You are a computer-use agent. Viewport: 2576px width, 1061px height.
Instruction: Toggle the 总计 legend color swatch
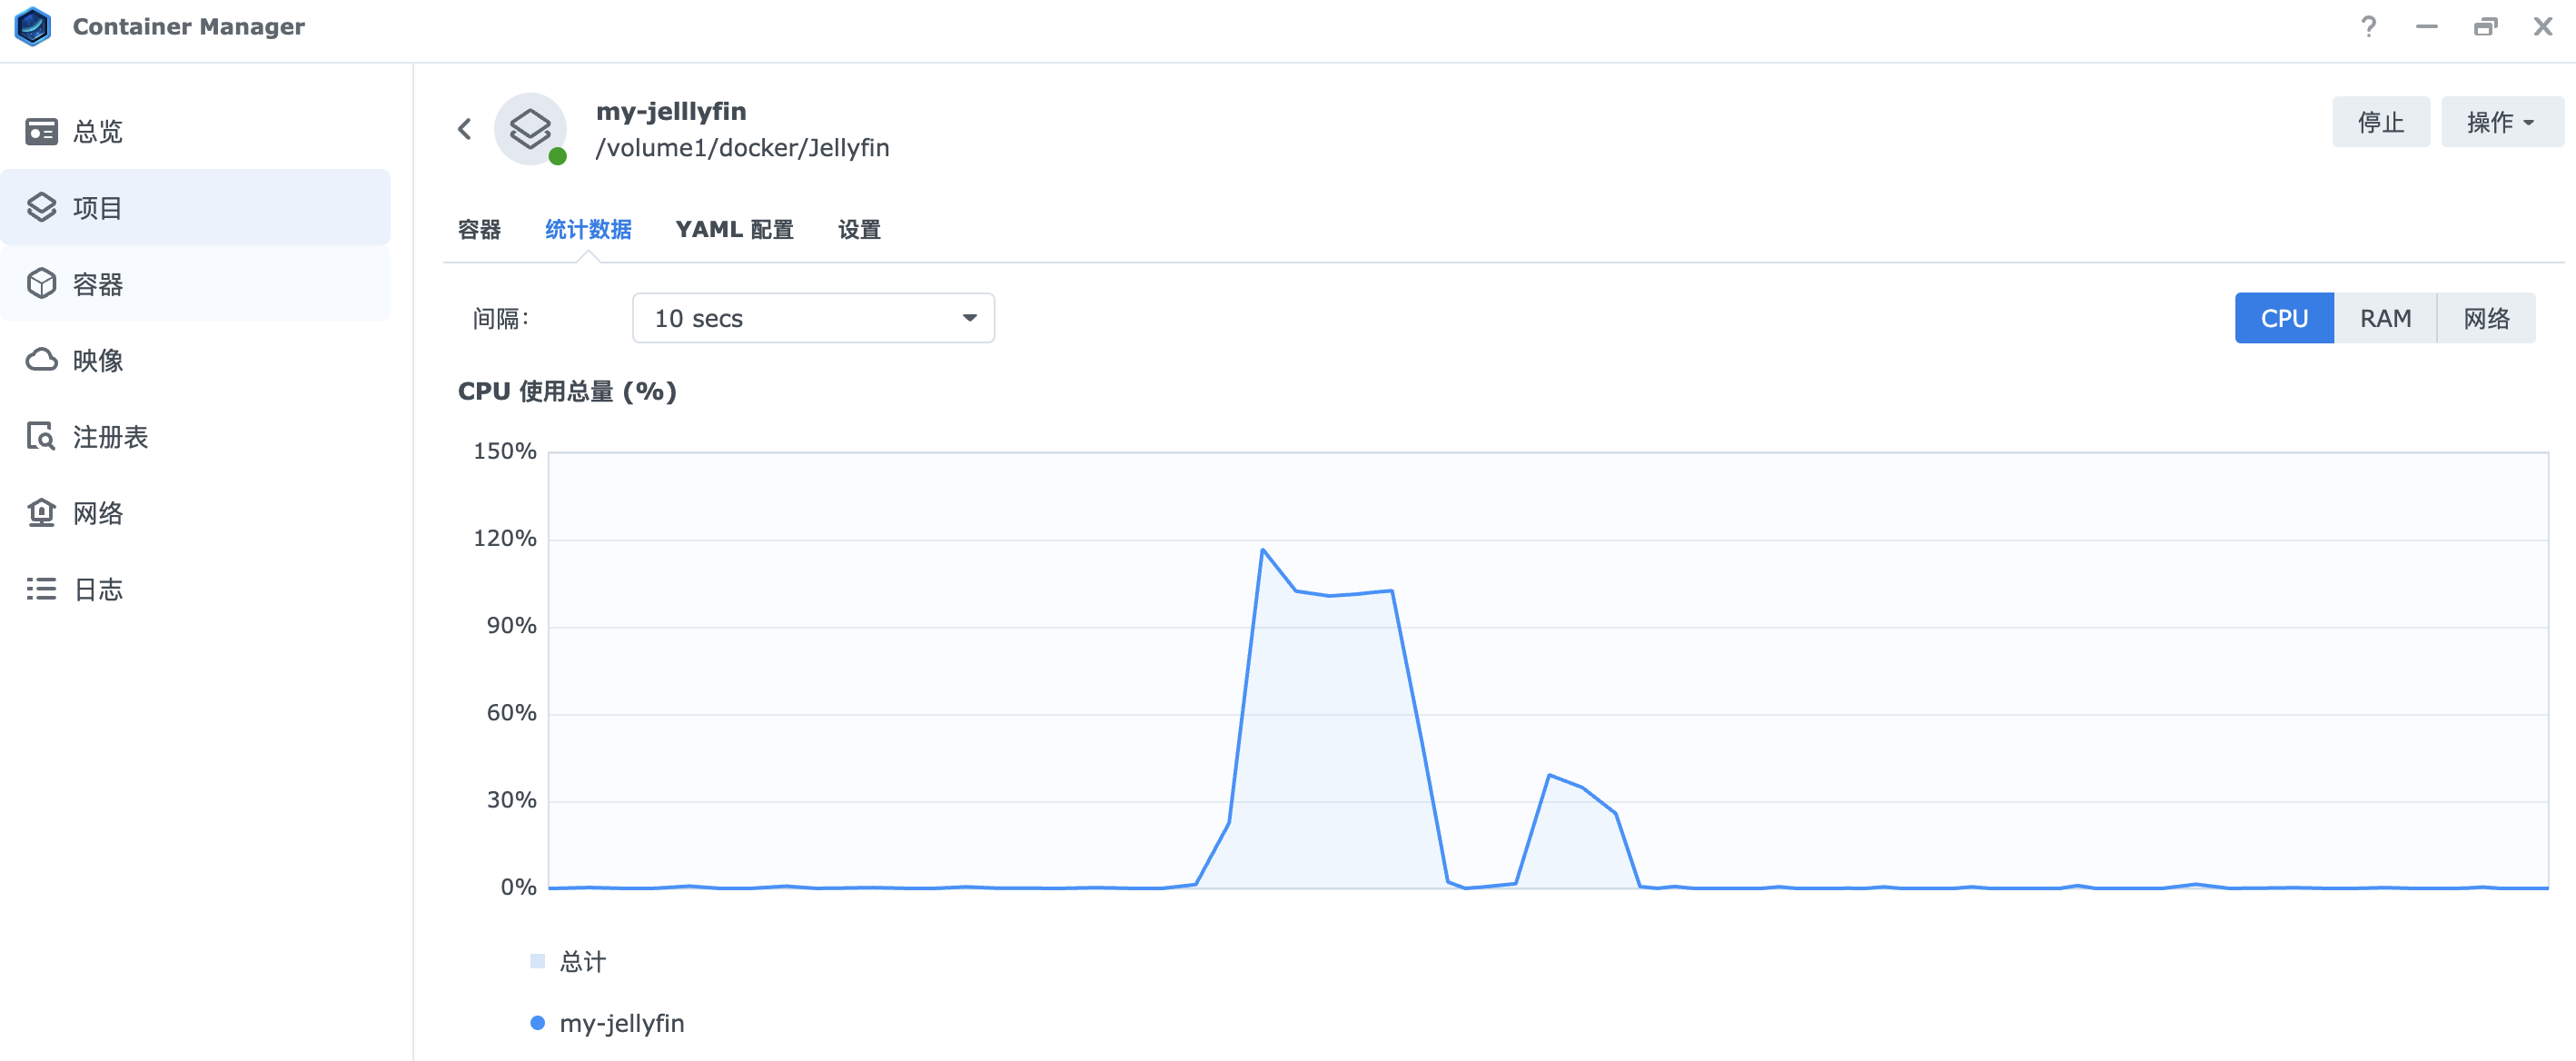click(538, 961)
